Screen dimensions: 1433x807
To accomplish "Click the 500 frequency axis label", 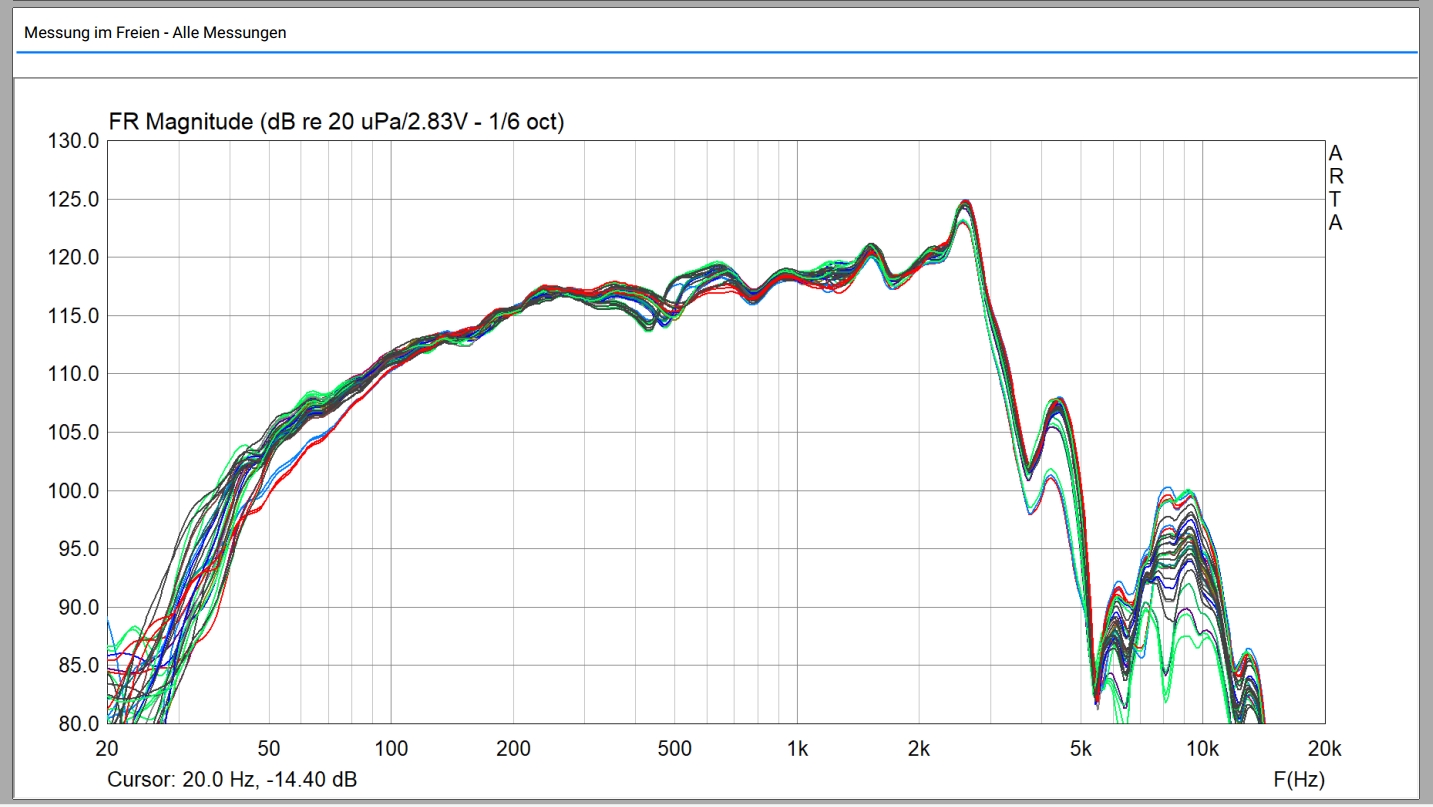I will pyautogui.click(x=675, y=749).
